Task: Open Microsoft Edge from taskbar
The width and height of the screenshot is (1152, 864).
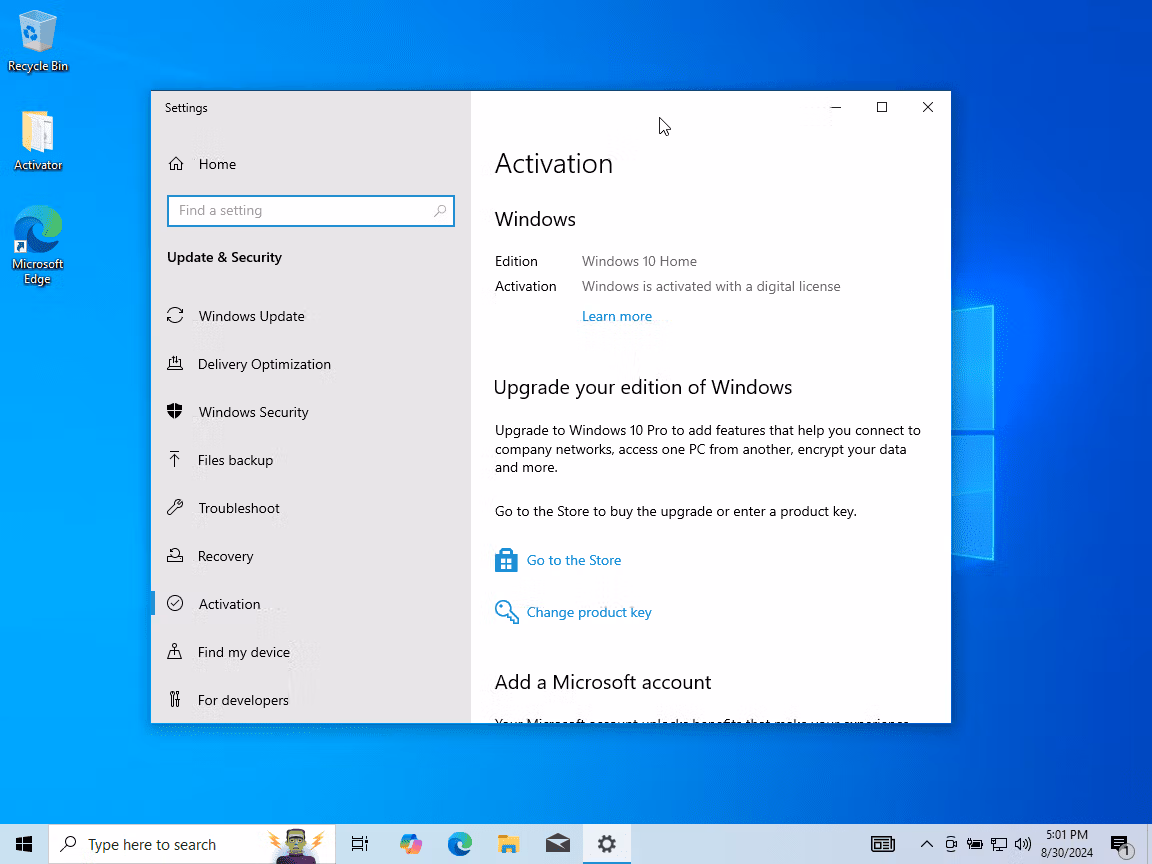Action: point(460,844)
